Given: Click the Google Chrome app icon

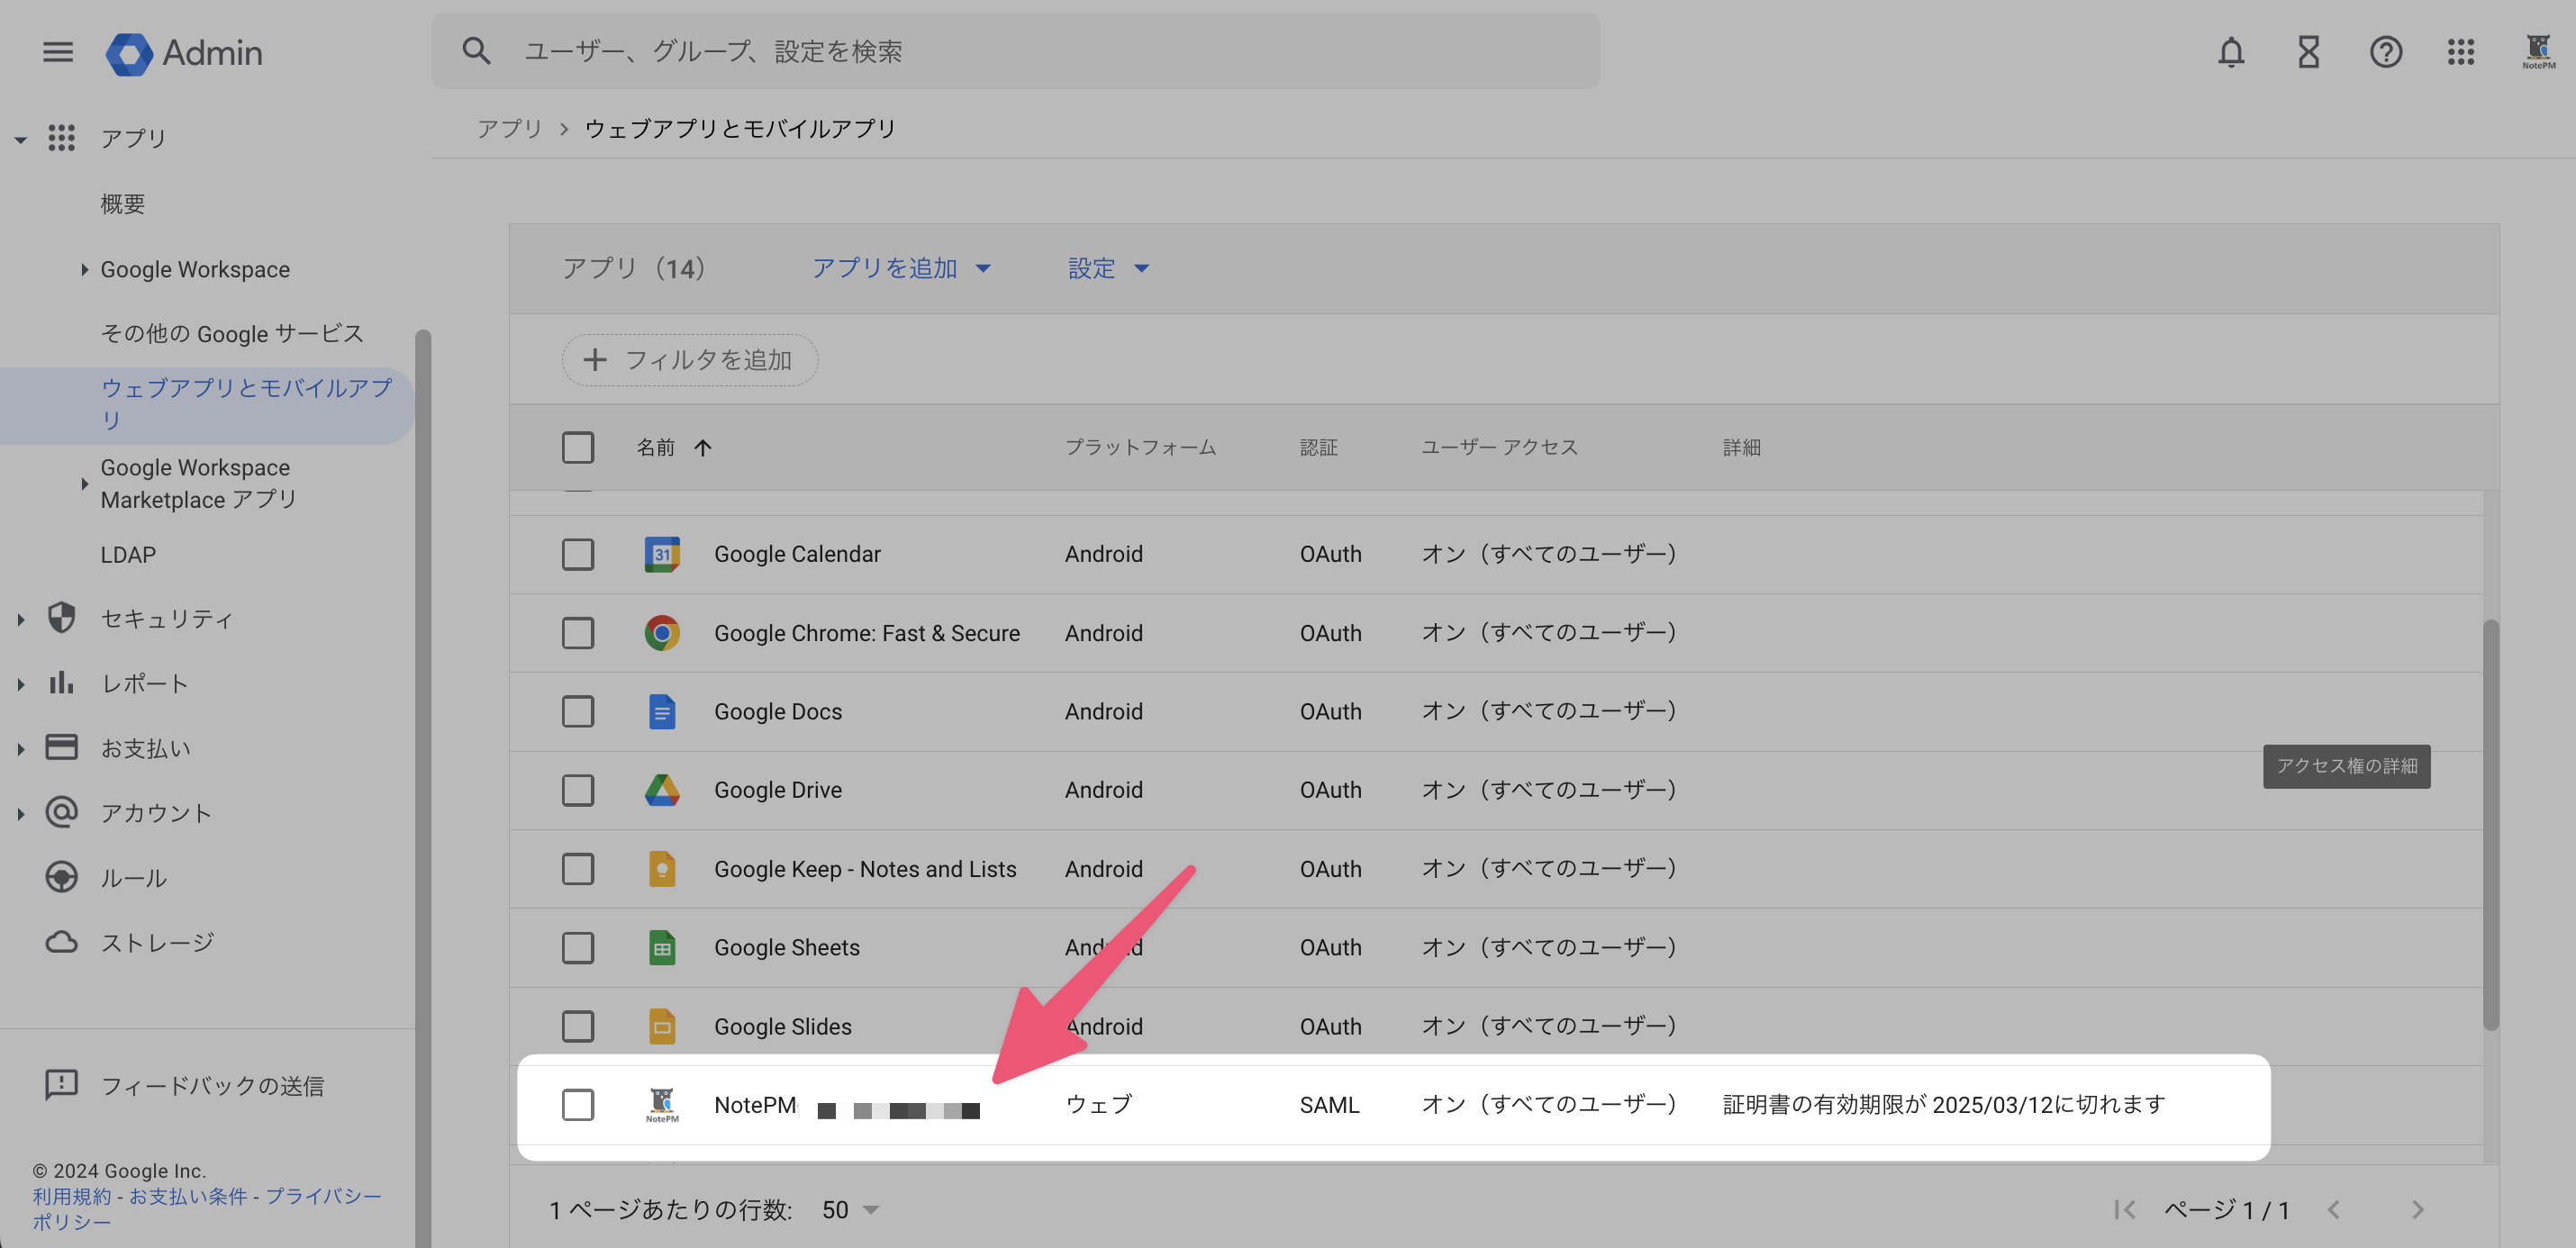Looking at the screenshot, I should (662, 633).
